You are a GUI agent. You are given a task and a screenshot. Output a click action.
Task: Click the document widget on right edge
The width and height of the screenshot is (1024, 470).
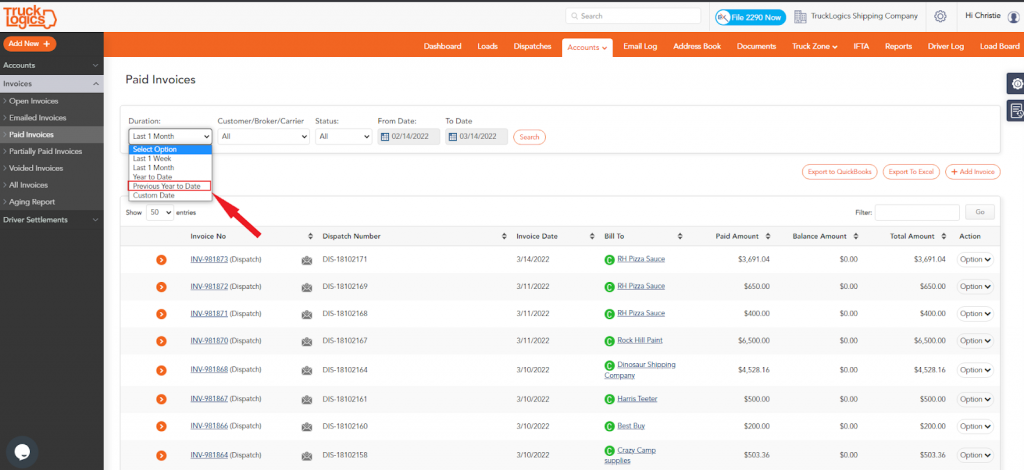click(1016, 111)
